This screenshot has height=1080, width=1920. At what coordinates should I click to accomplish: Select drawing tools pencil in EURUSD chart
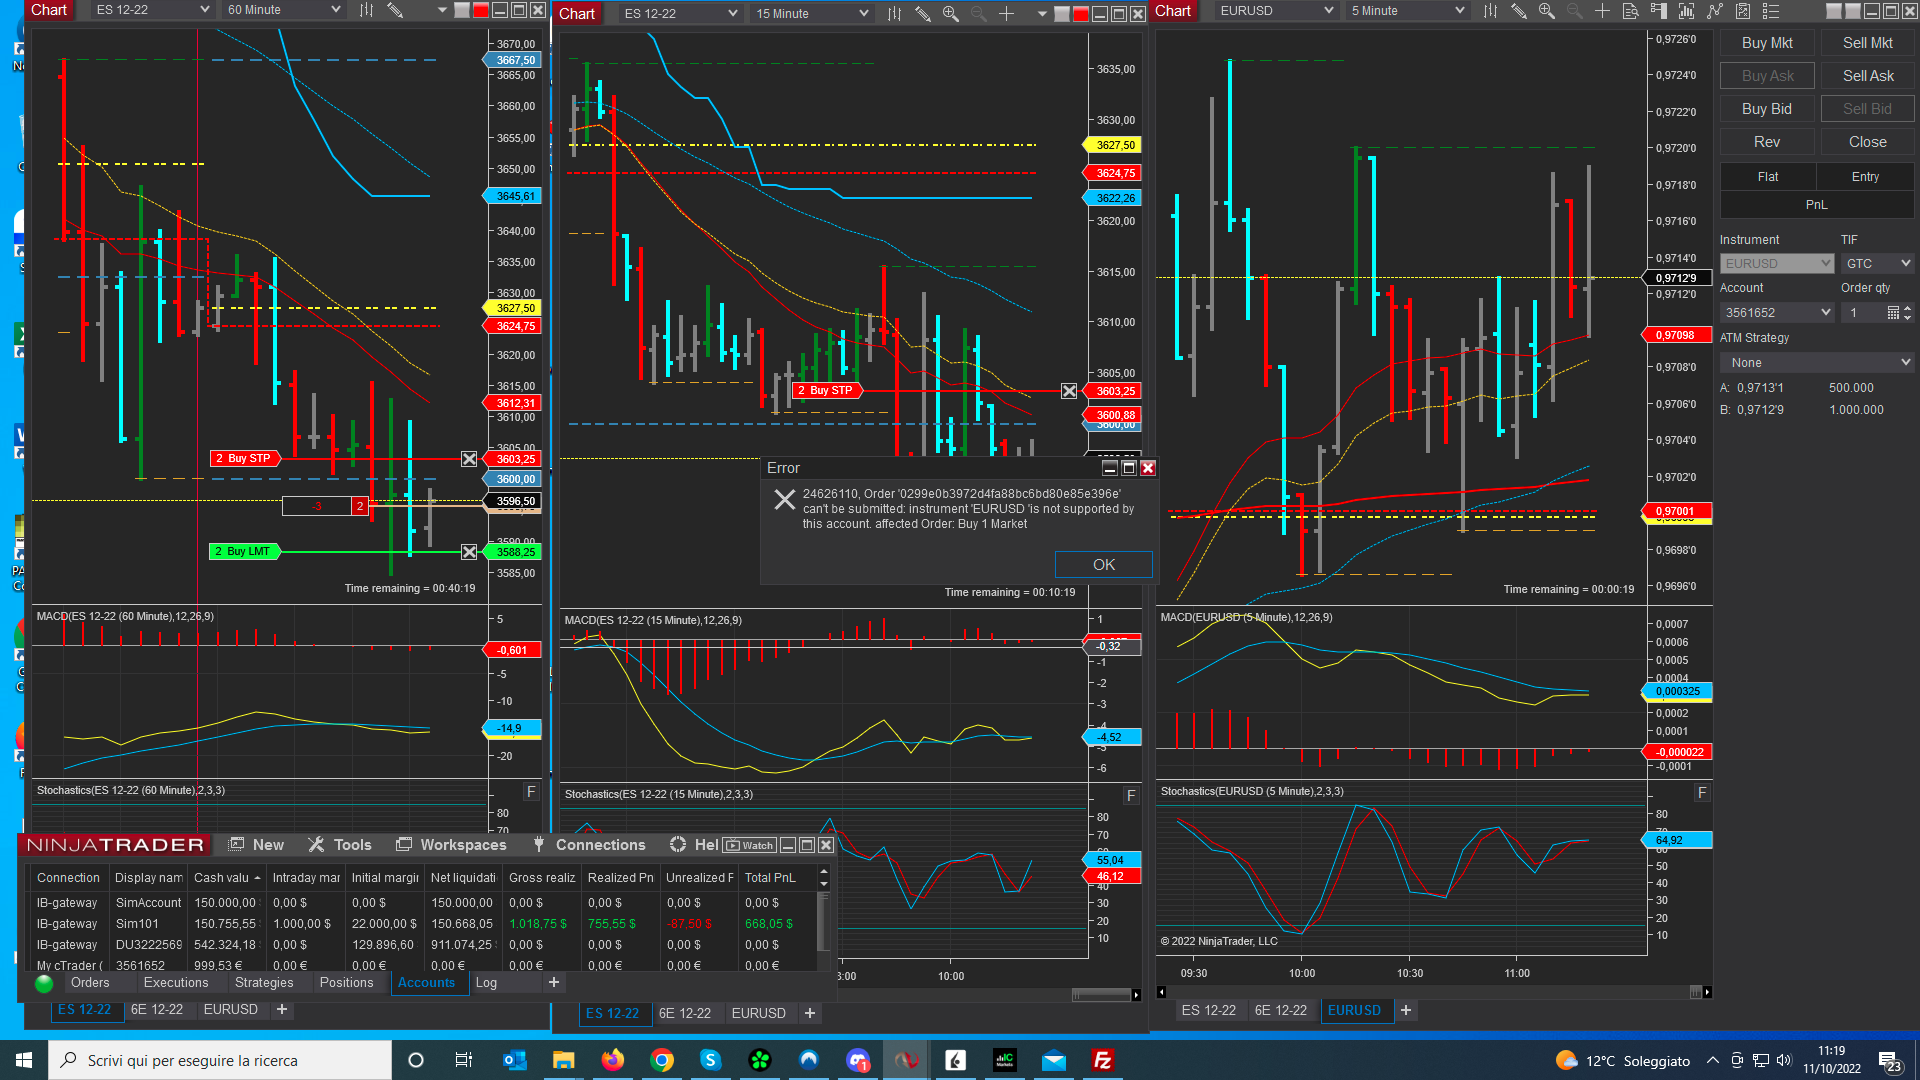(x=1518, y=11)
